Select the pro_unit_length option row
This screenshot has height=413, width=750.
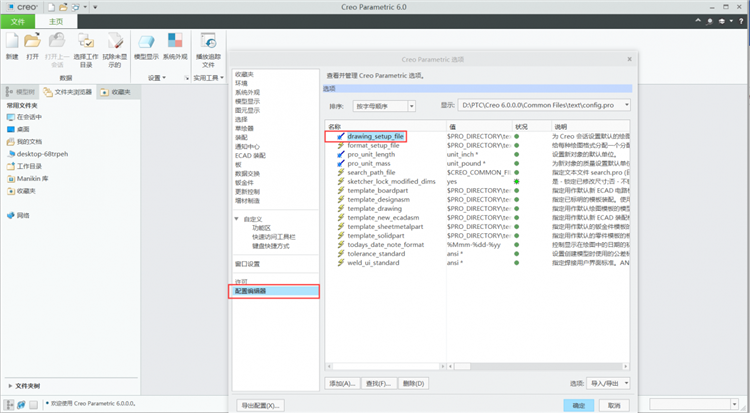point(371,155)
